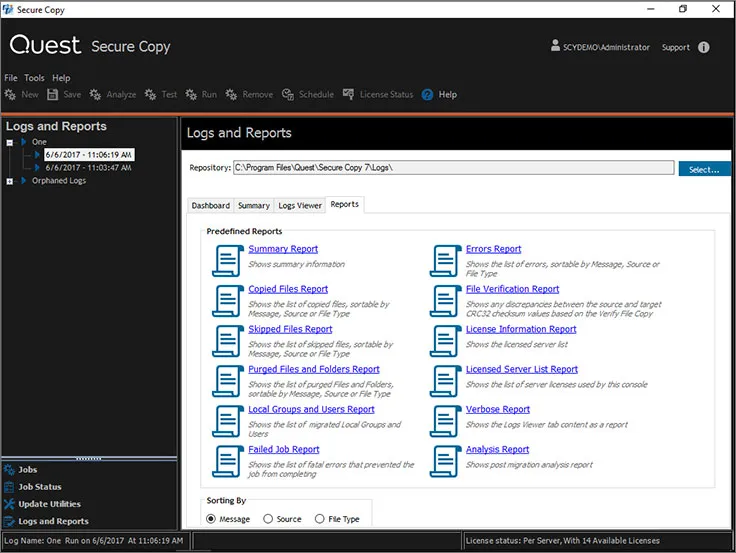Switch to the Dashboard tab

pyautogui.click(x=211, y=206)
